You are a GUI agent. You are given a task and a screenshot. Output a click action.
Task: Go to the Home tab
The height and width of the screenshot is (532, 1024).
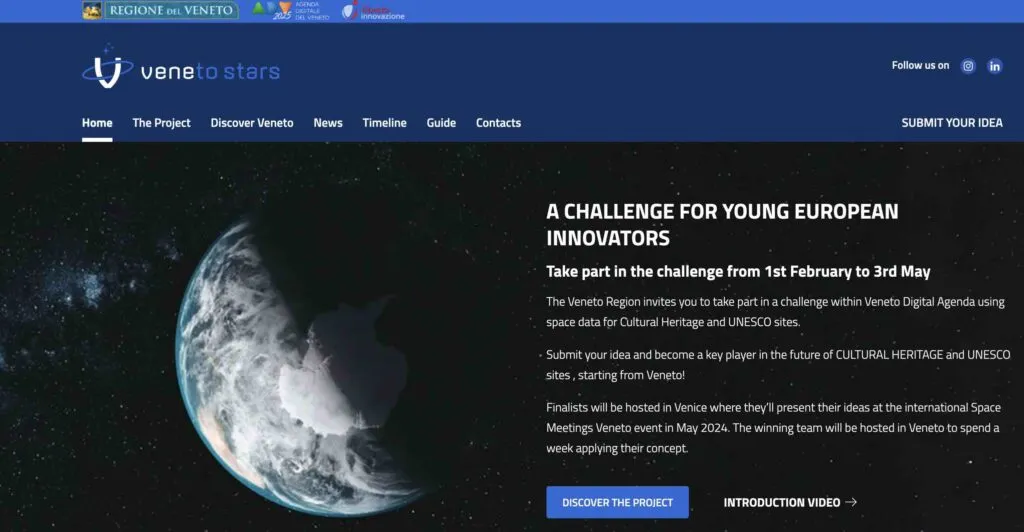tap(97, 123)
